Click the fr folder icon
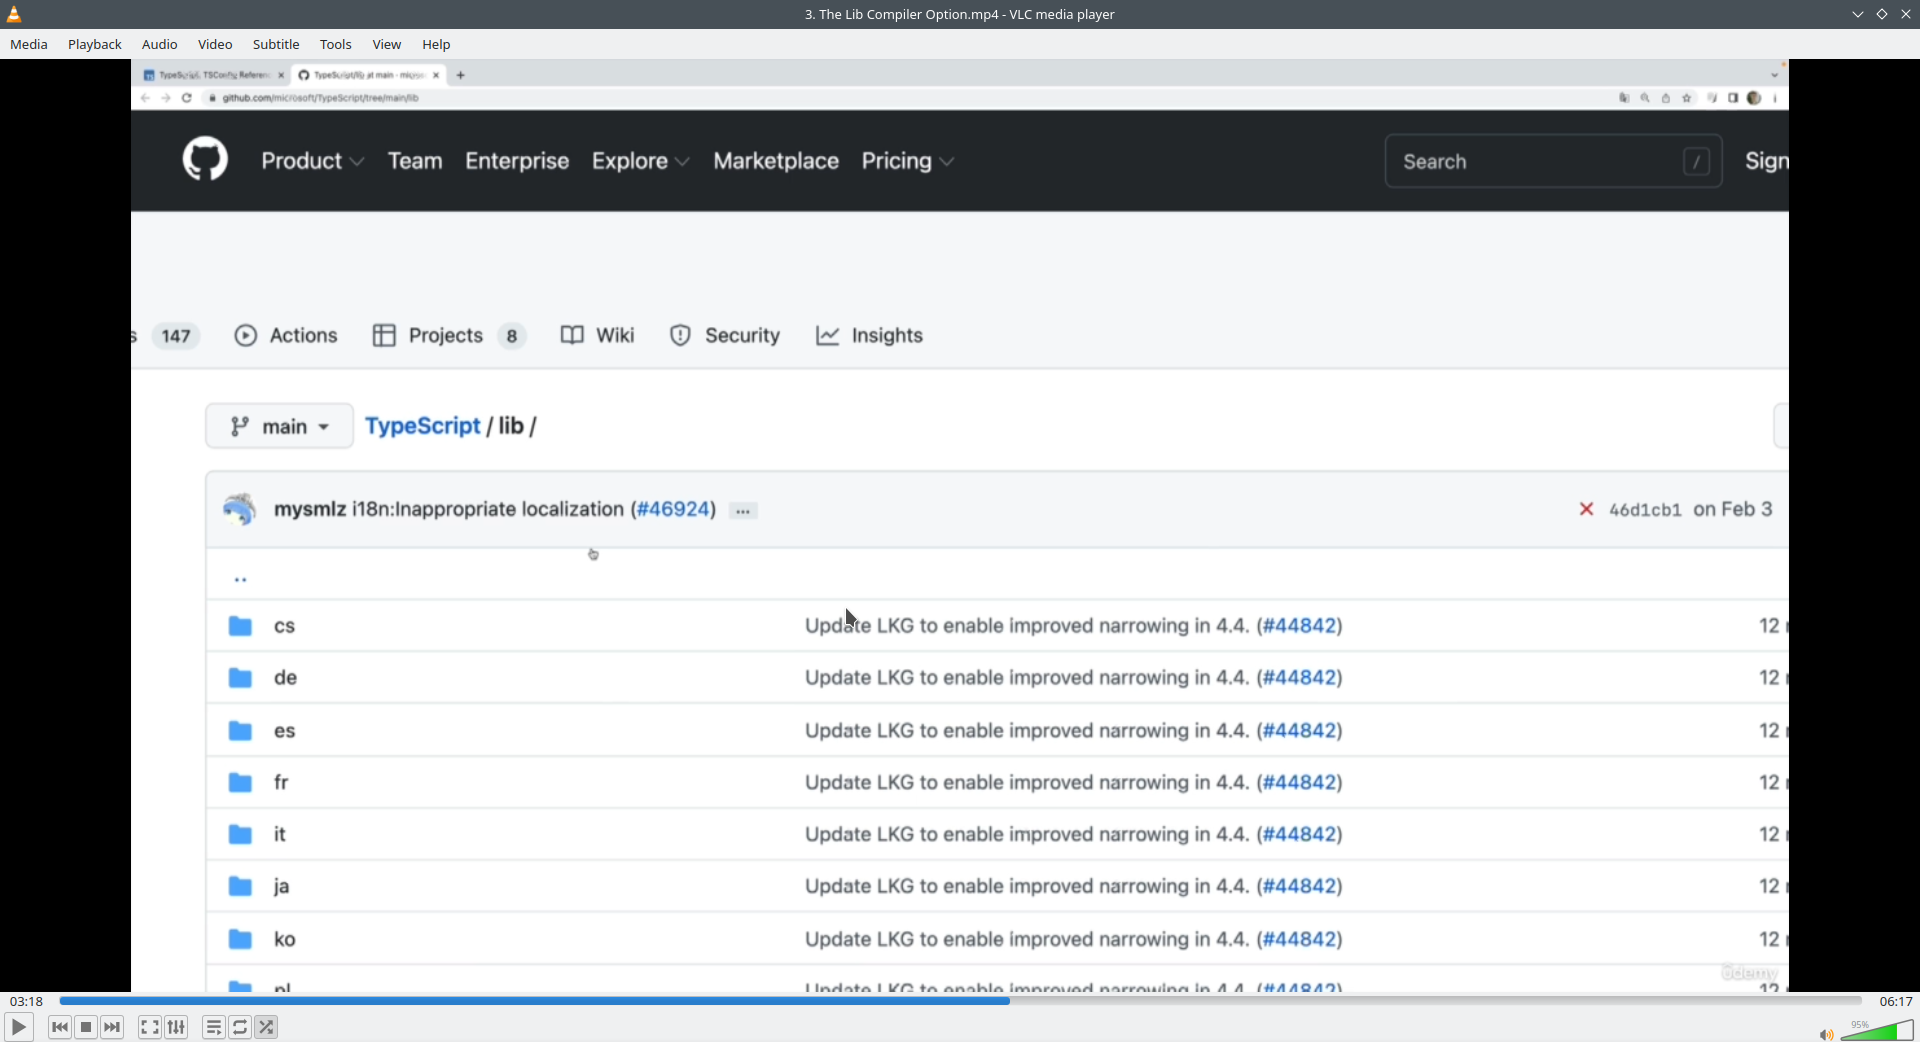The width and height of the screenshot is (1920, 1042). 240,783
